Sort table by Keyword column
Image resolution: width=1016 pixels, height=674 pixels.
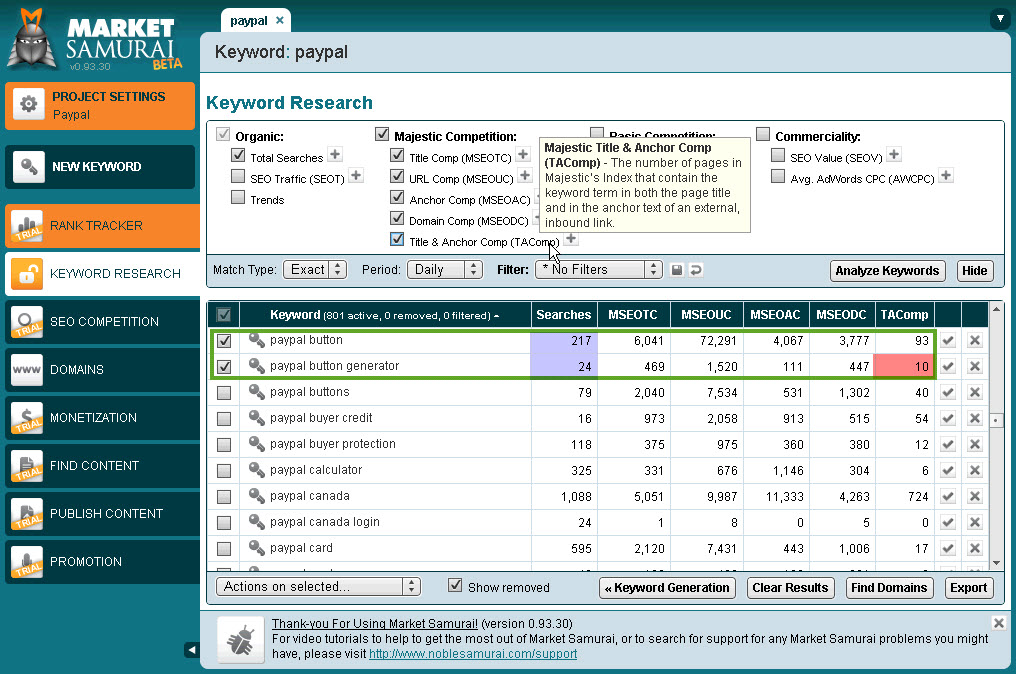pos(385,315)
